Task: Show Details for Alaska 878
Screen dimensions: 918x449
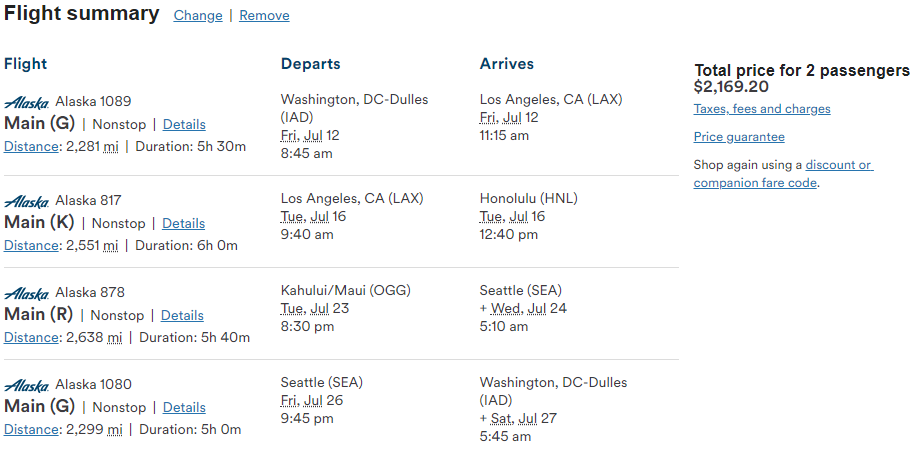Action: (x=182, y=316)
